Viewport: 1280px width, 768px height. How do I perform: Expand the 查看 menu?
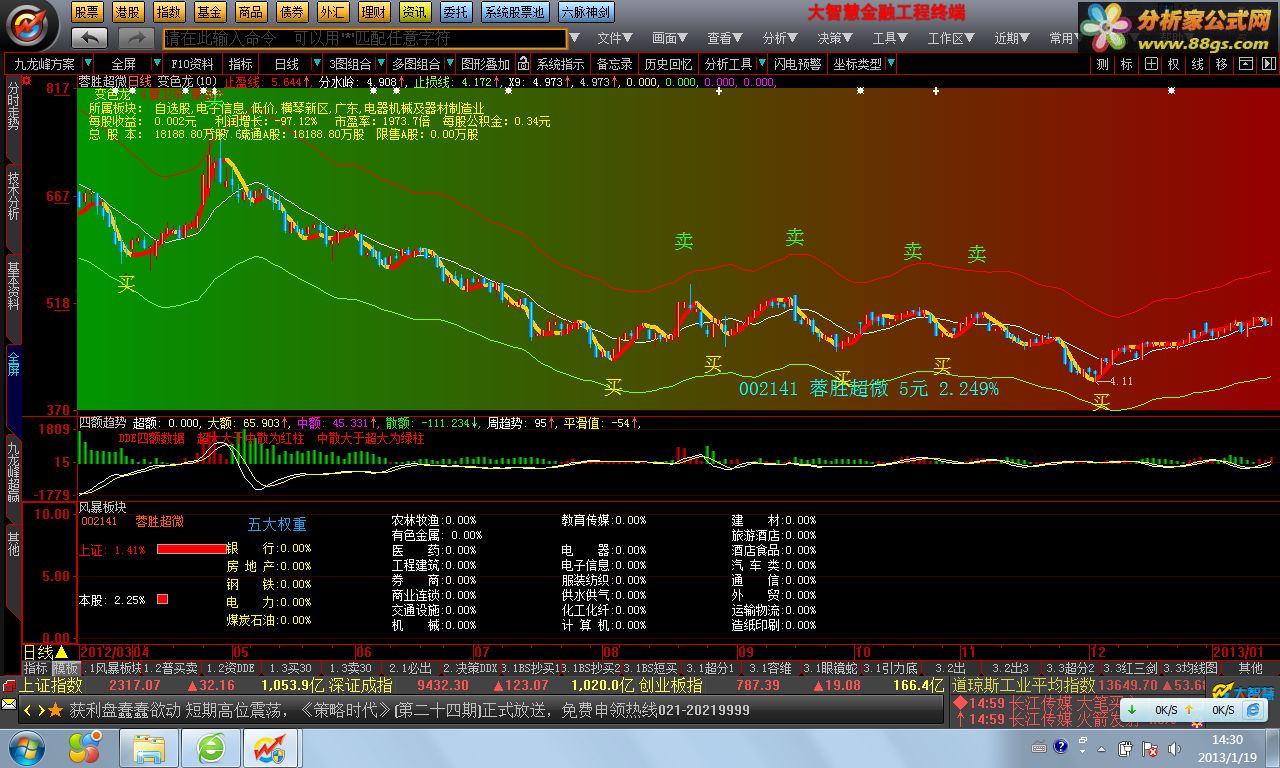point(725,38)
